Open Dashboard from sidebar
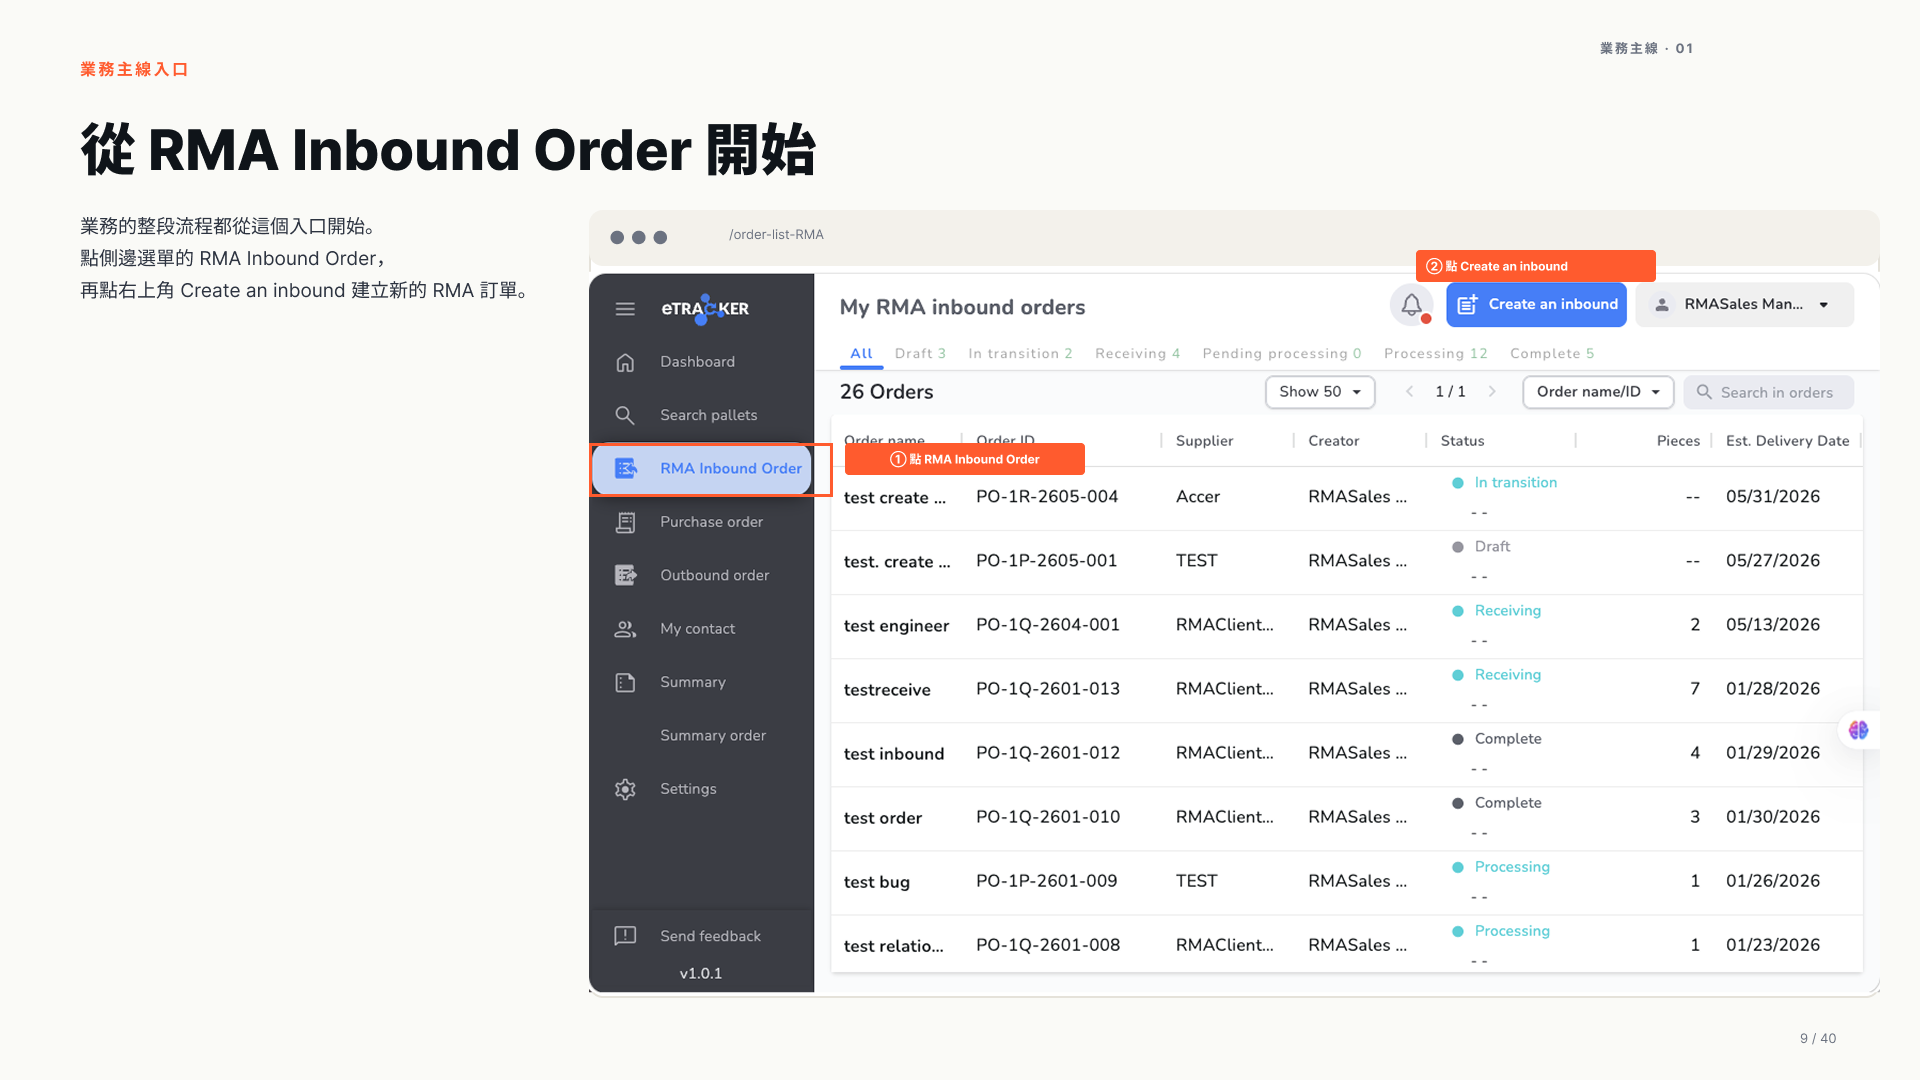 (x=697, y=362)
